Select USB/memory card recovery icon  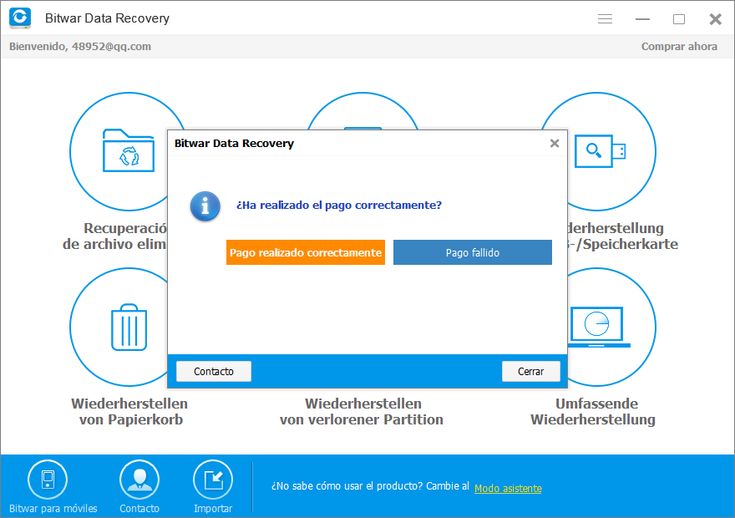[600, 151]
